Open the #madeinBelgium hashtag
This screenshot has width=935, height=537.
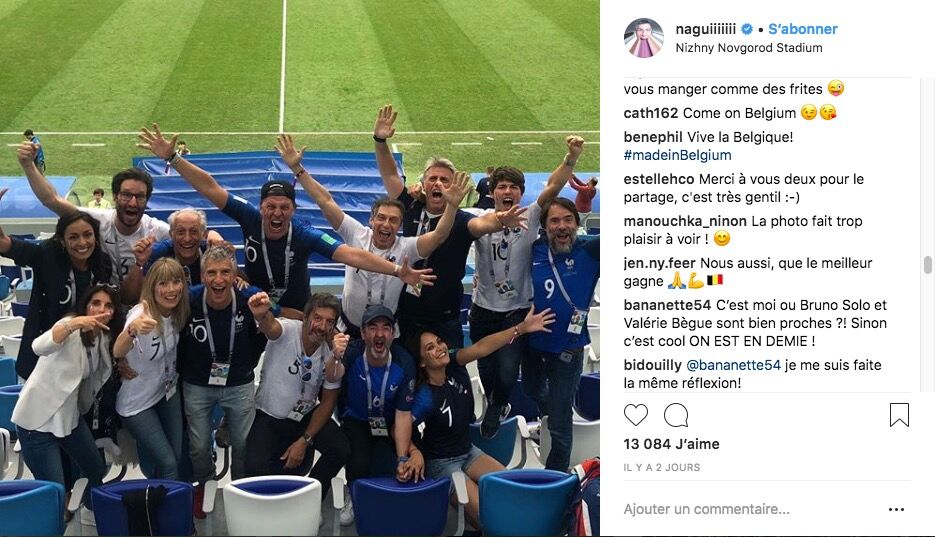click(677, 155)
